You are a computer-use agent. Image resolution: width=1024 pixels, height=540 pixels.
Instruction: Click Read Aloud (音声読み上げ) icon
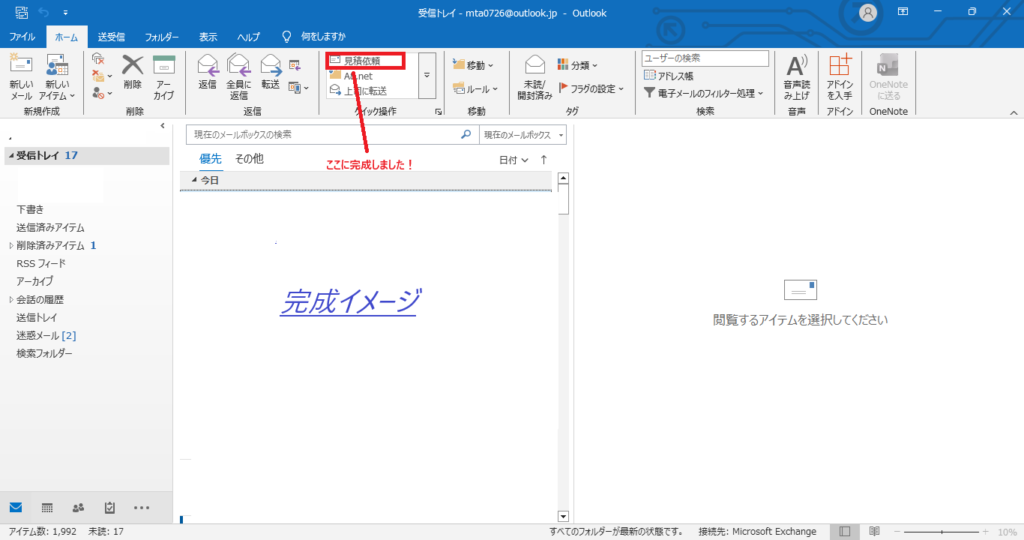point(796,68)
